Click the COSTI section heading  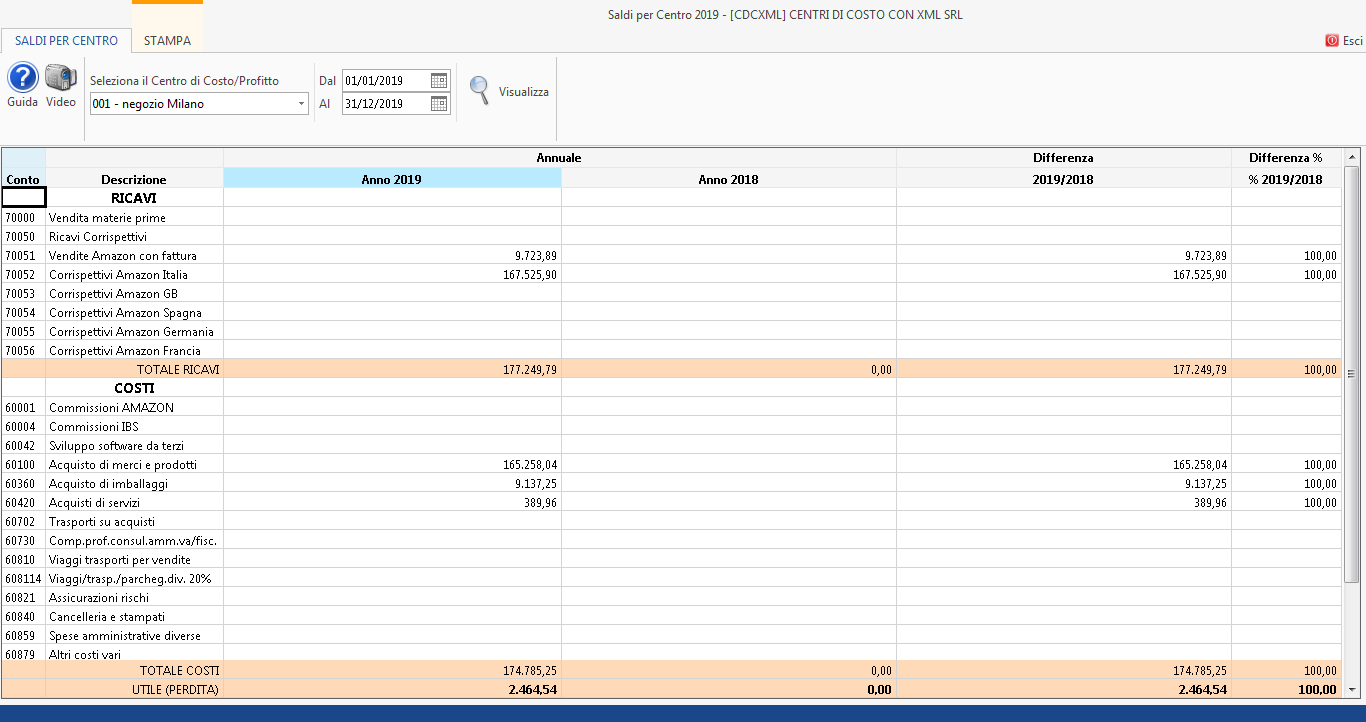(x=134, y=388)
